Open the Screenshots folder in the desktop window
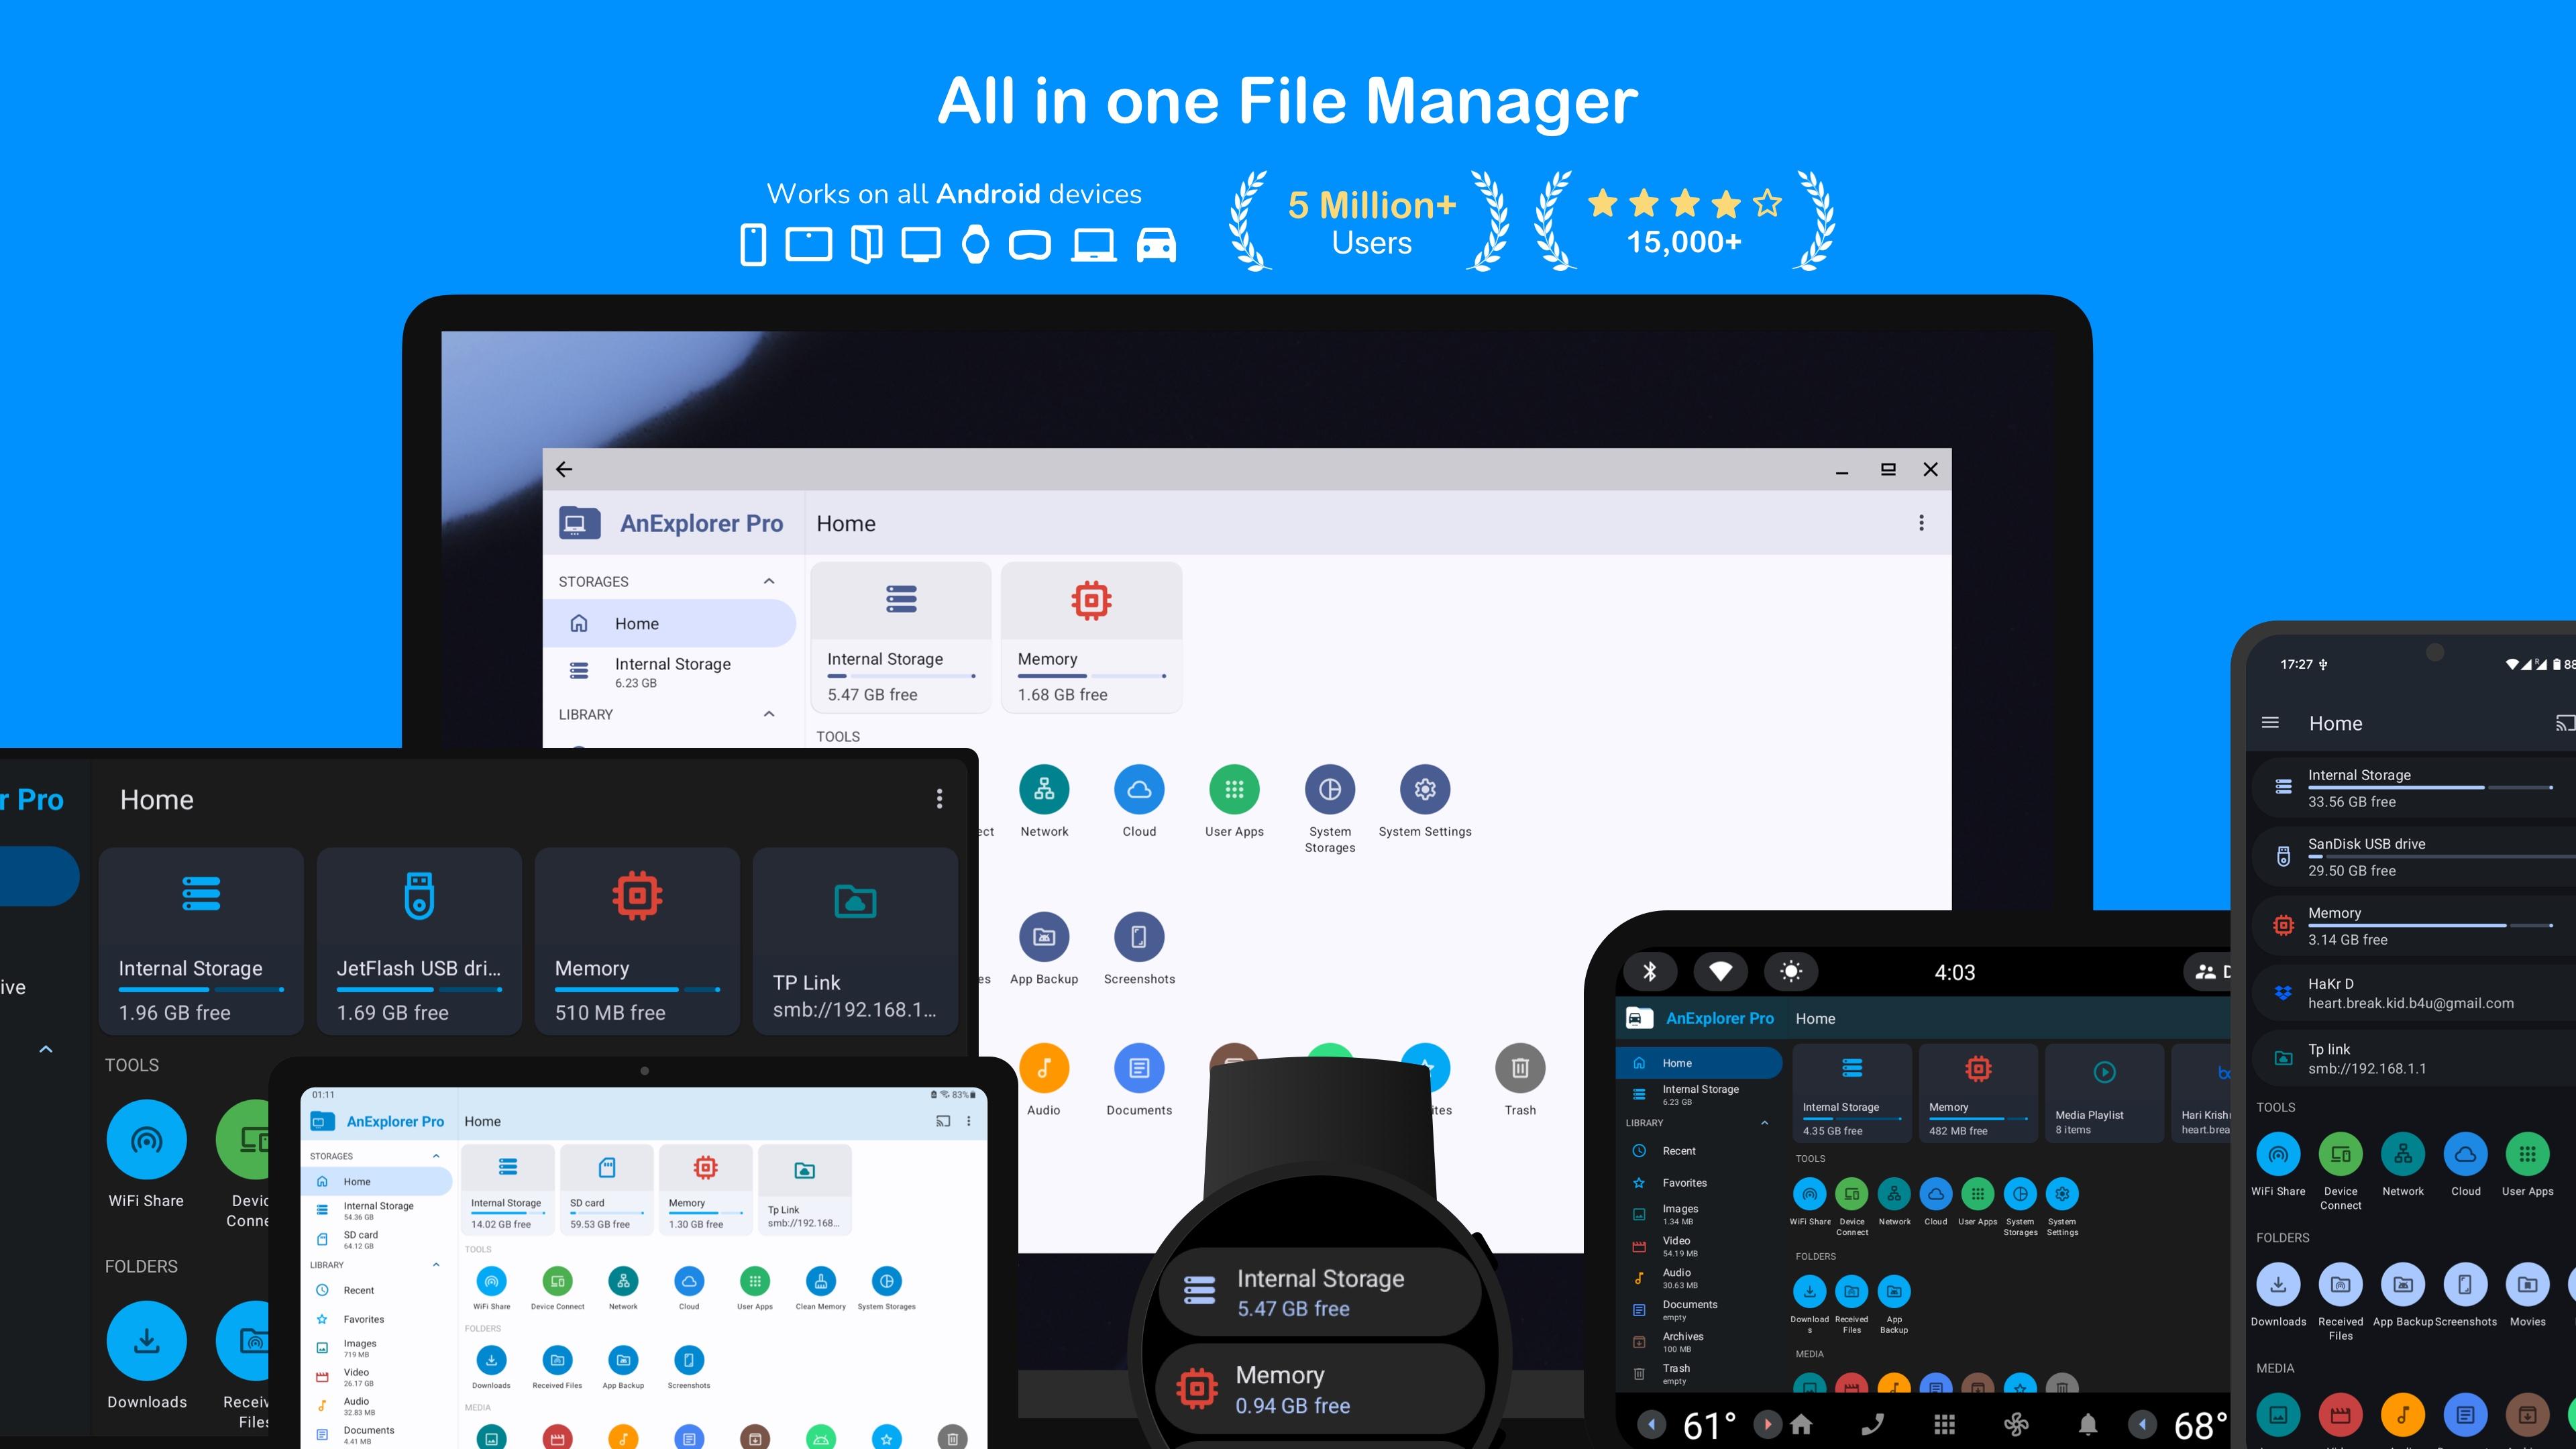This screenshot has height=1449, width=2576. point(1139,937)
